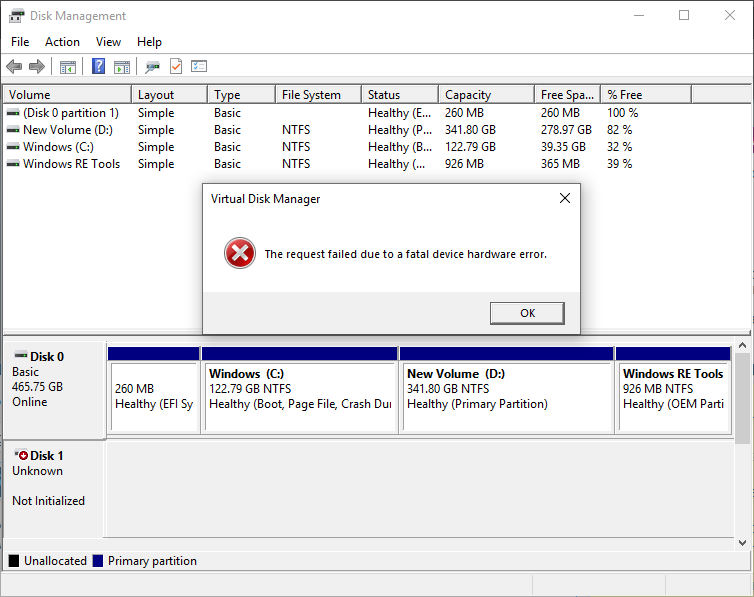Click Show/Hide Action Pane toolbar icon
This screenshot has height=597, width=754.
[x=122, y=67]
